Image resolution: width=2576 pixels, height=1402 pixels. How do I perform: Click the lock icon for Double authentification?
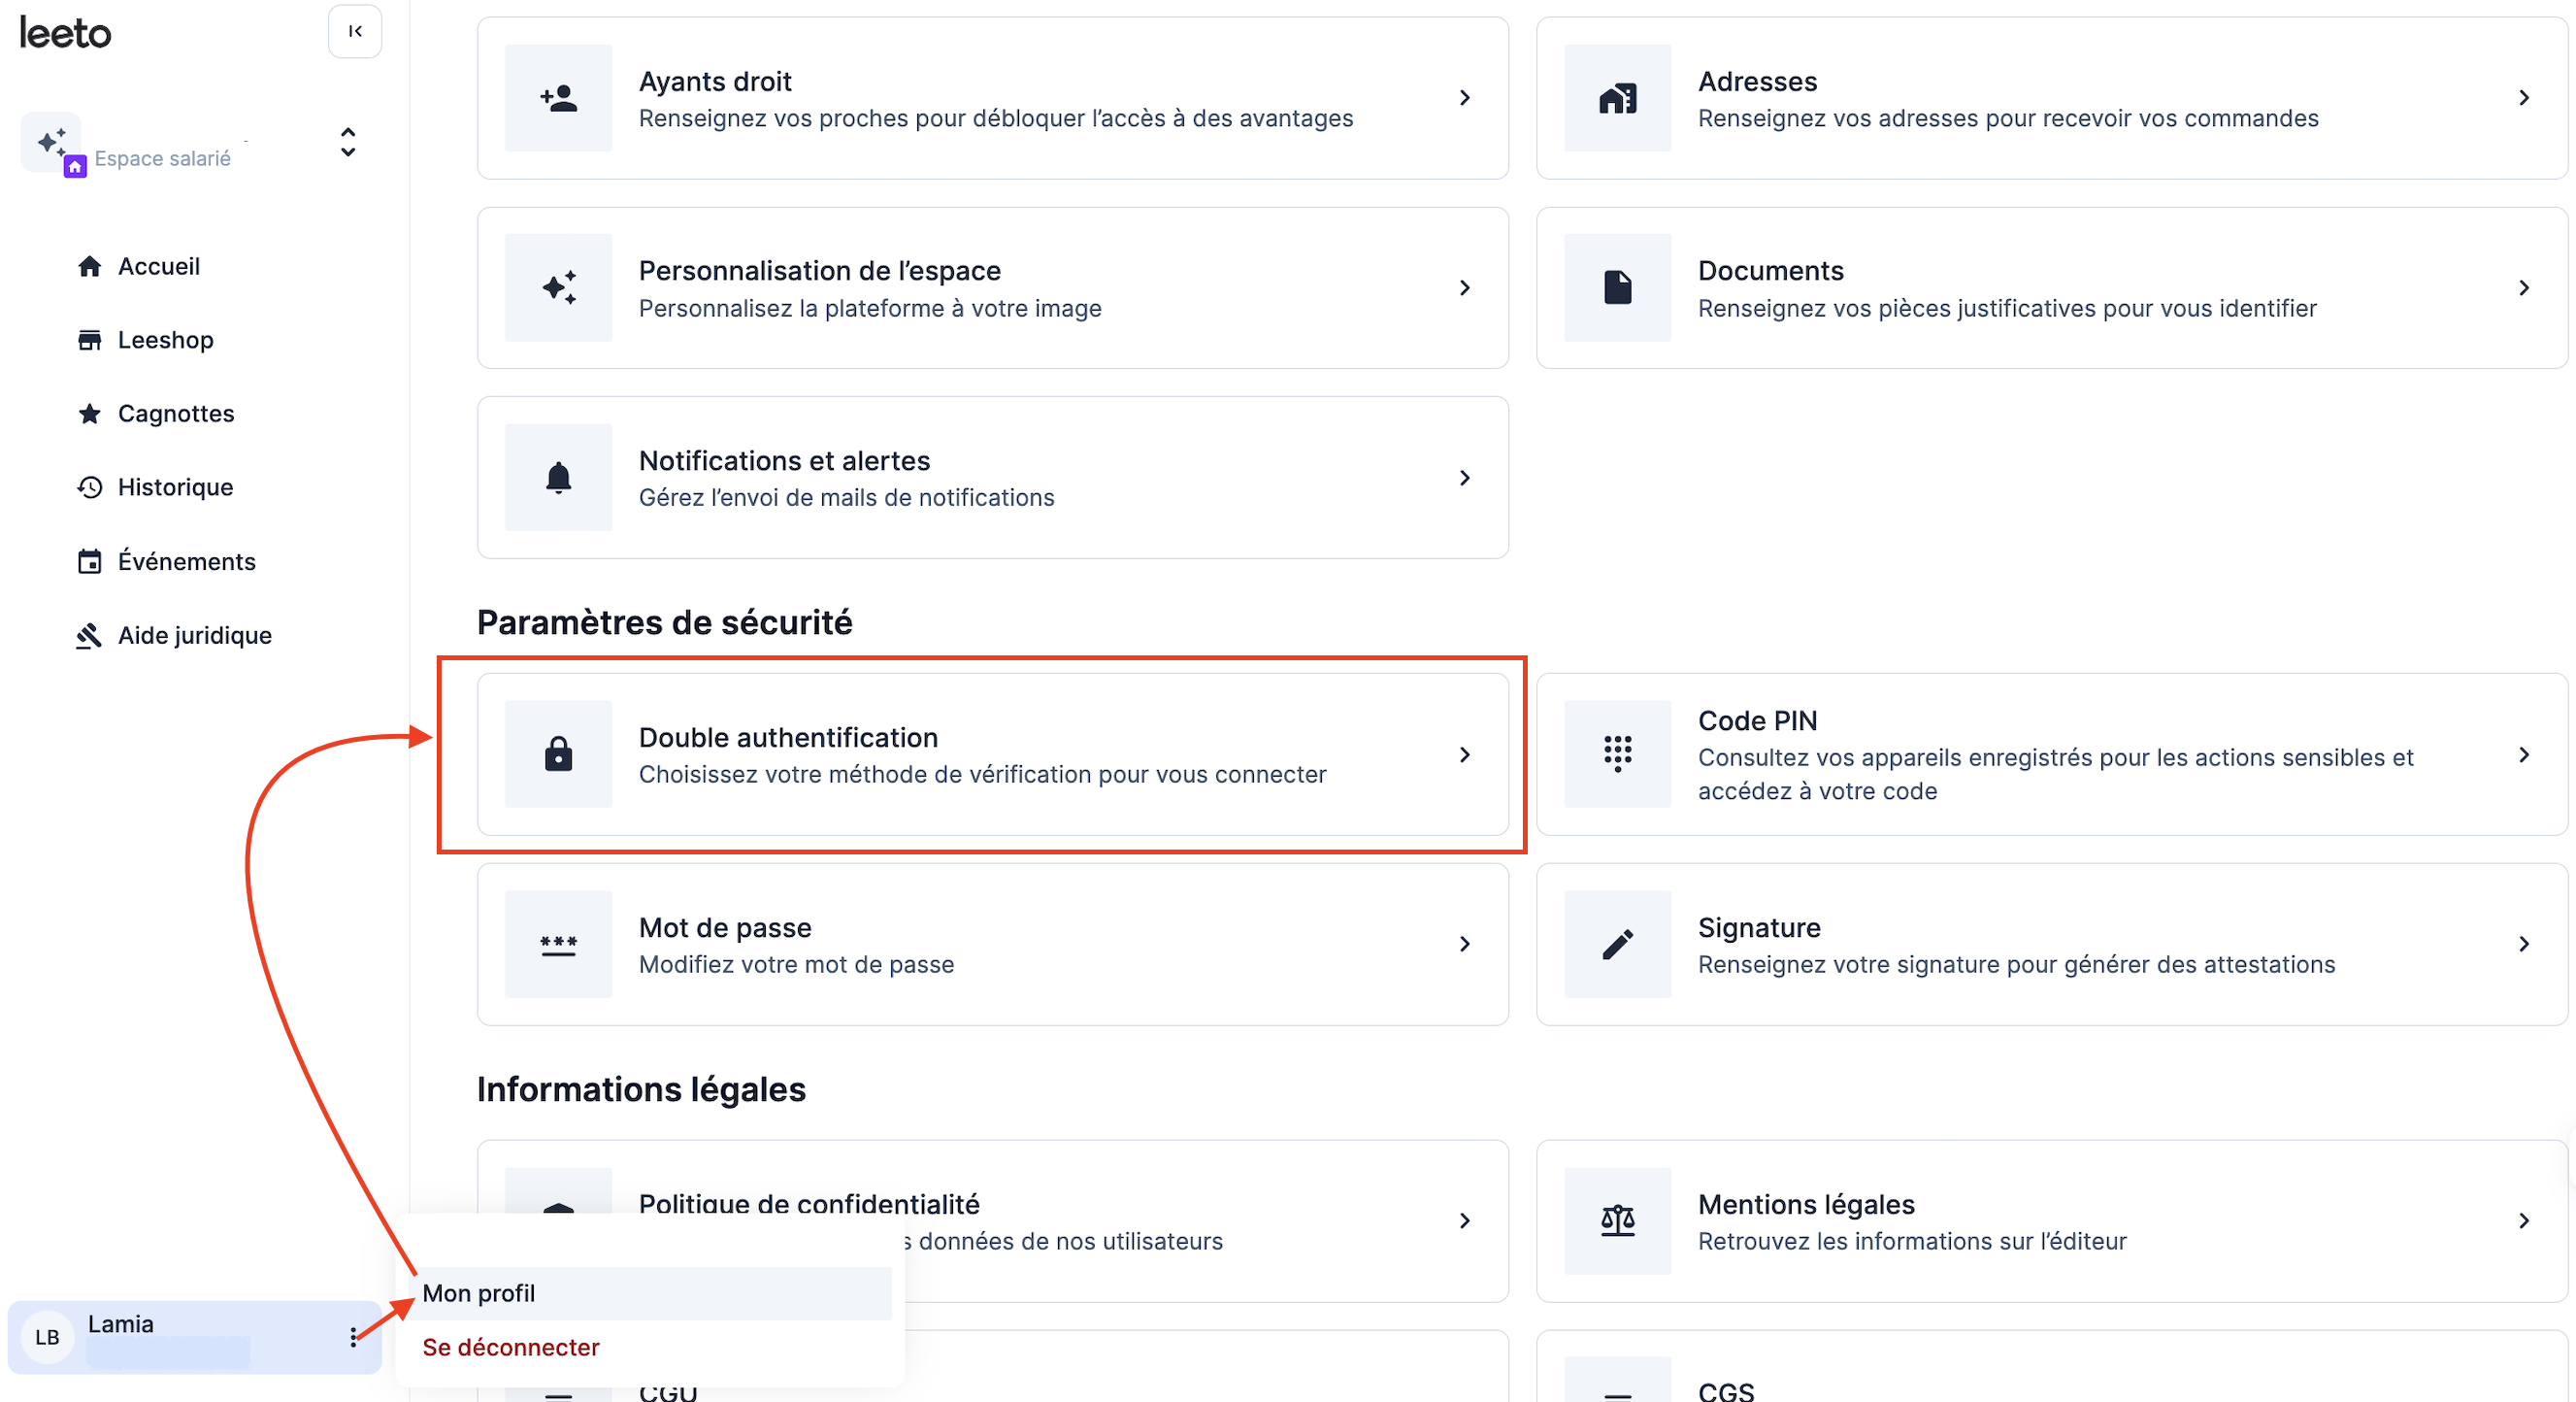[558, 754]
